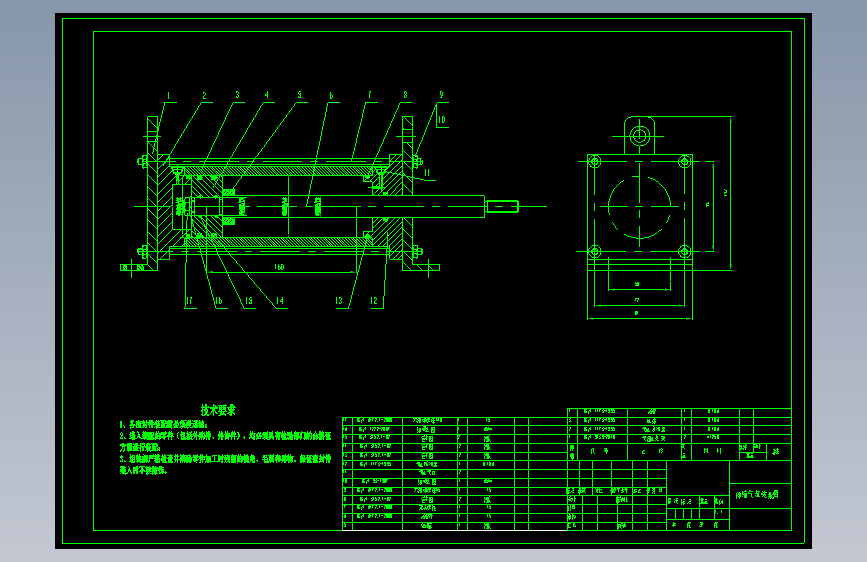Screen dimensions: 867x562
Task: Click technical requirement line numbered 1
Action: point(164,424)
